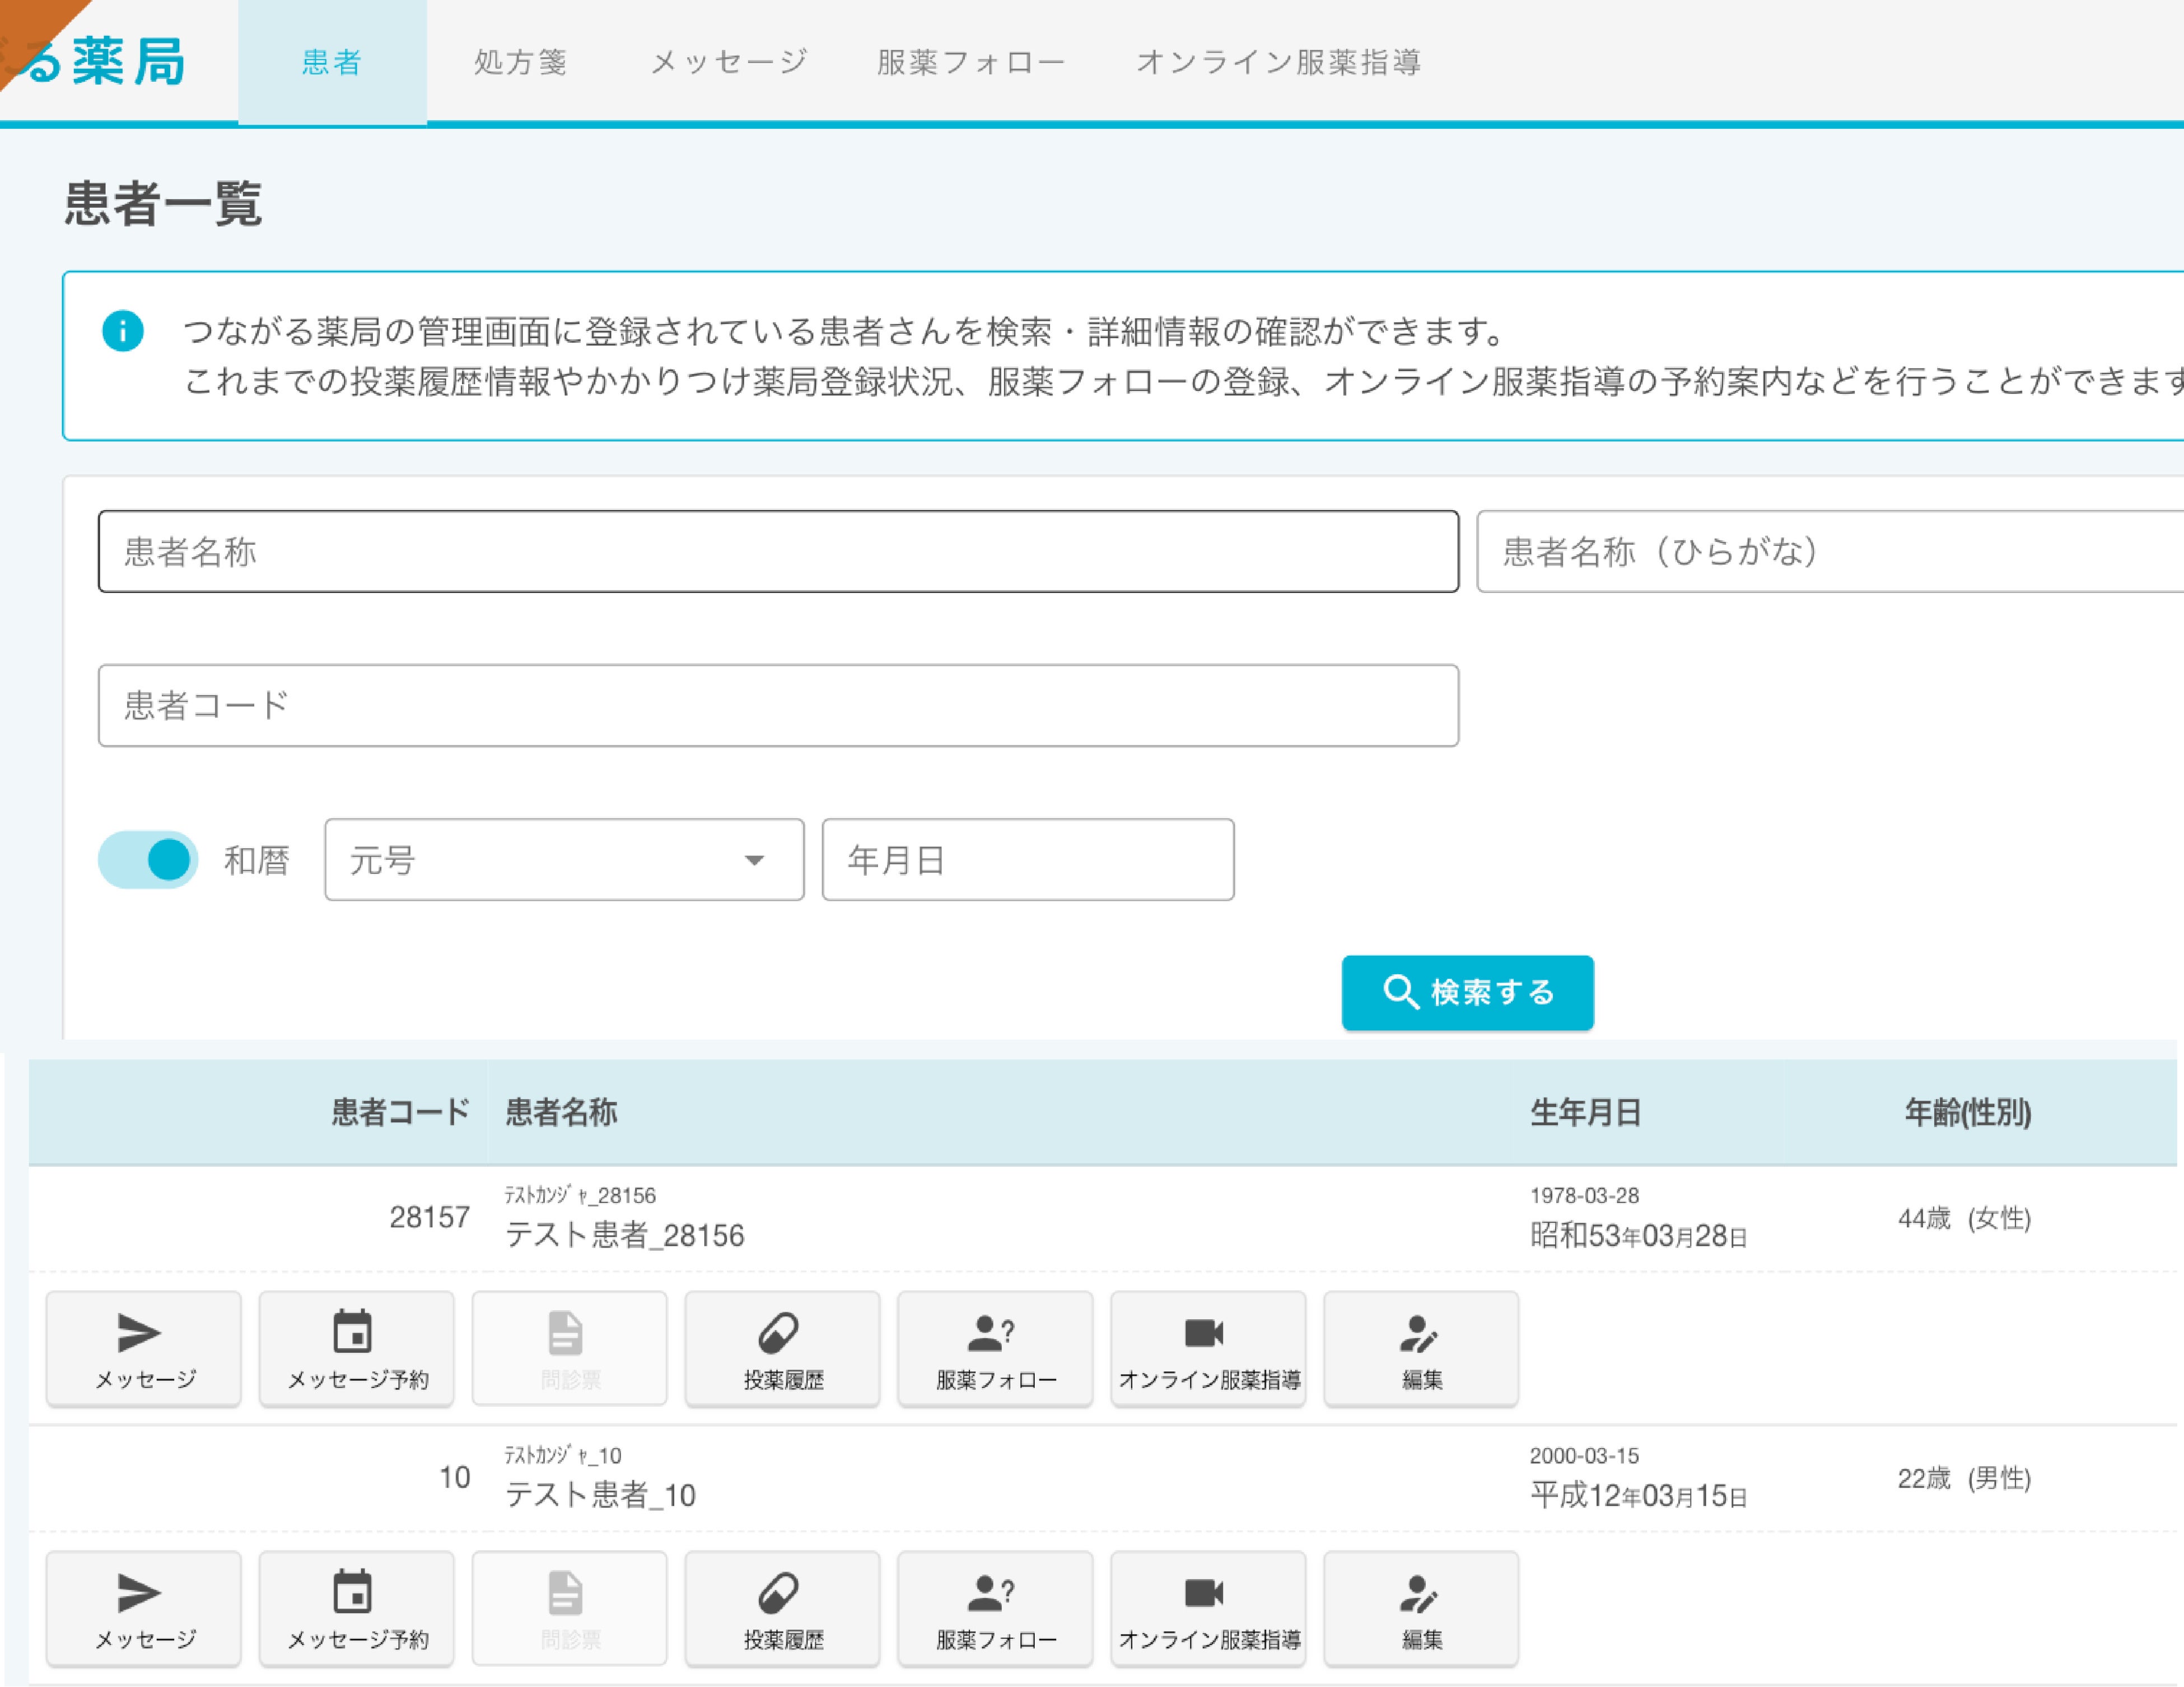The image size is (2184, 1687).
Task: Go to 服薬フォロー navigation tab
Action: point(971,62)
